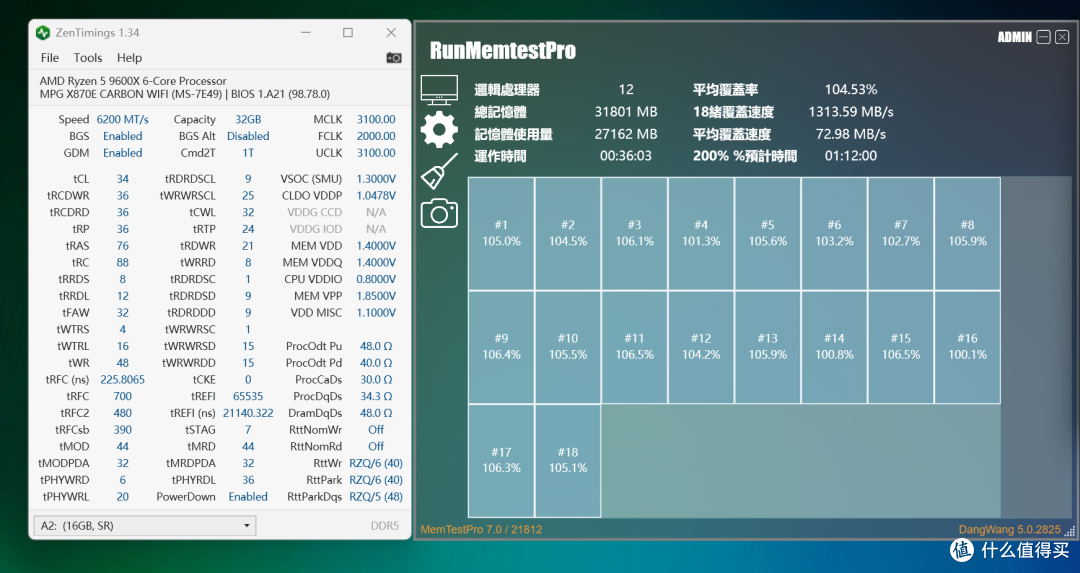
Task: Minimize the ZenTimings window
Action: pos(306,32)
